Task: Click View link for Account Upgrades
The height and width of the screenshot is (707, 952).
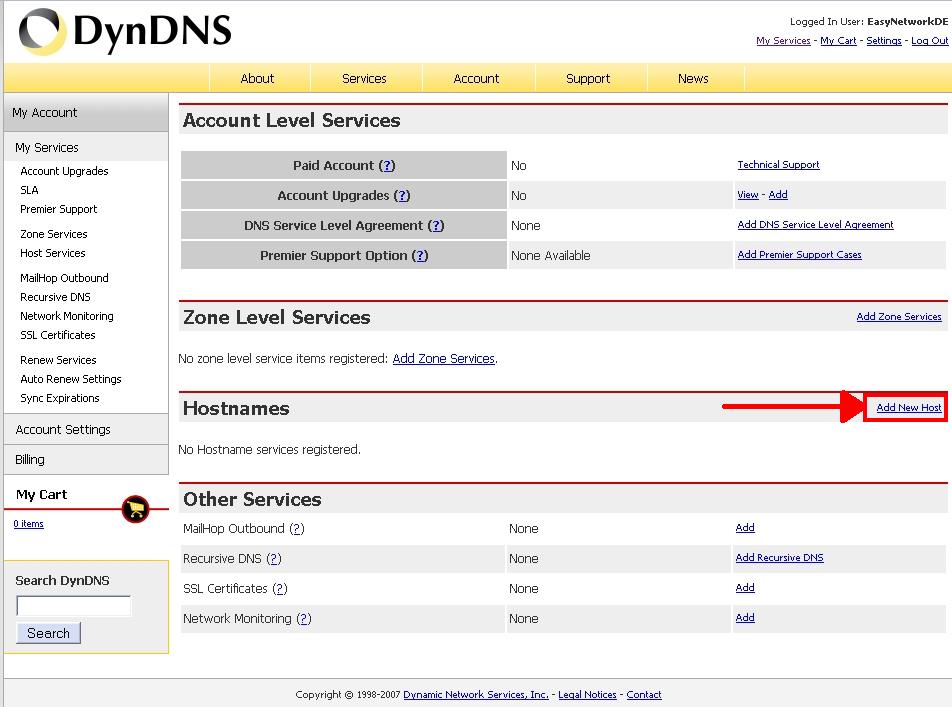Action: (748, 194)
